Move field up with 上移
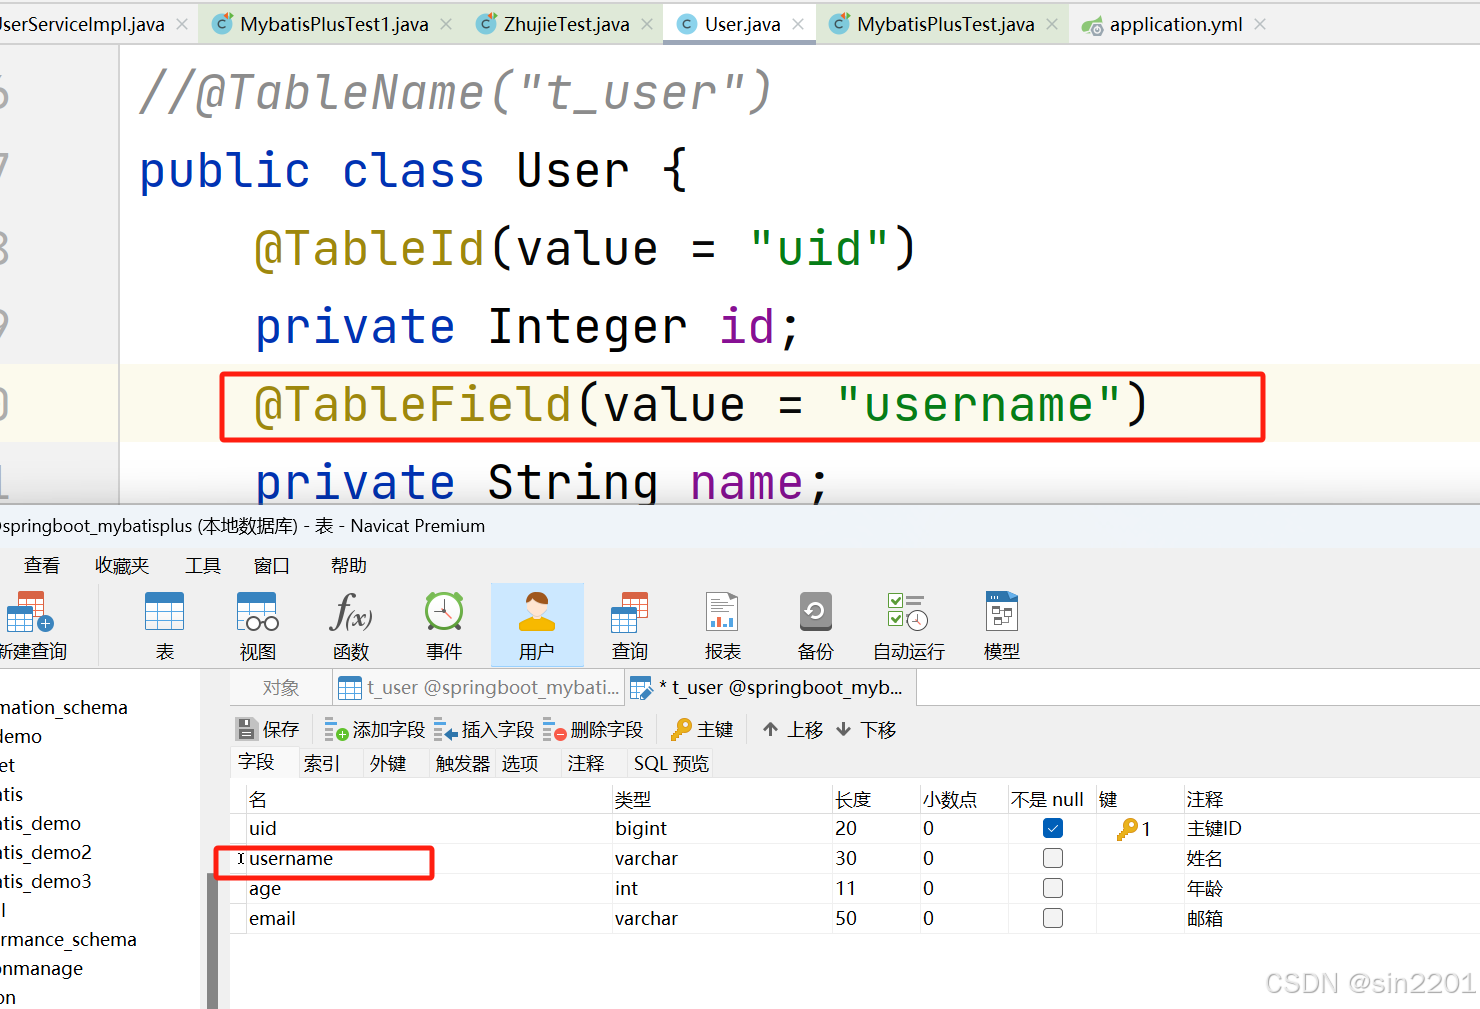The height and width of the screenshot is (1009, 1480). tap(792, 729)
